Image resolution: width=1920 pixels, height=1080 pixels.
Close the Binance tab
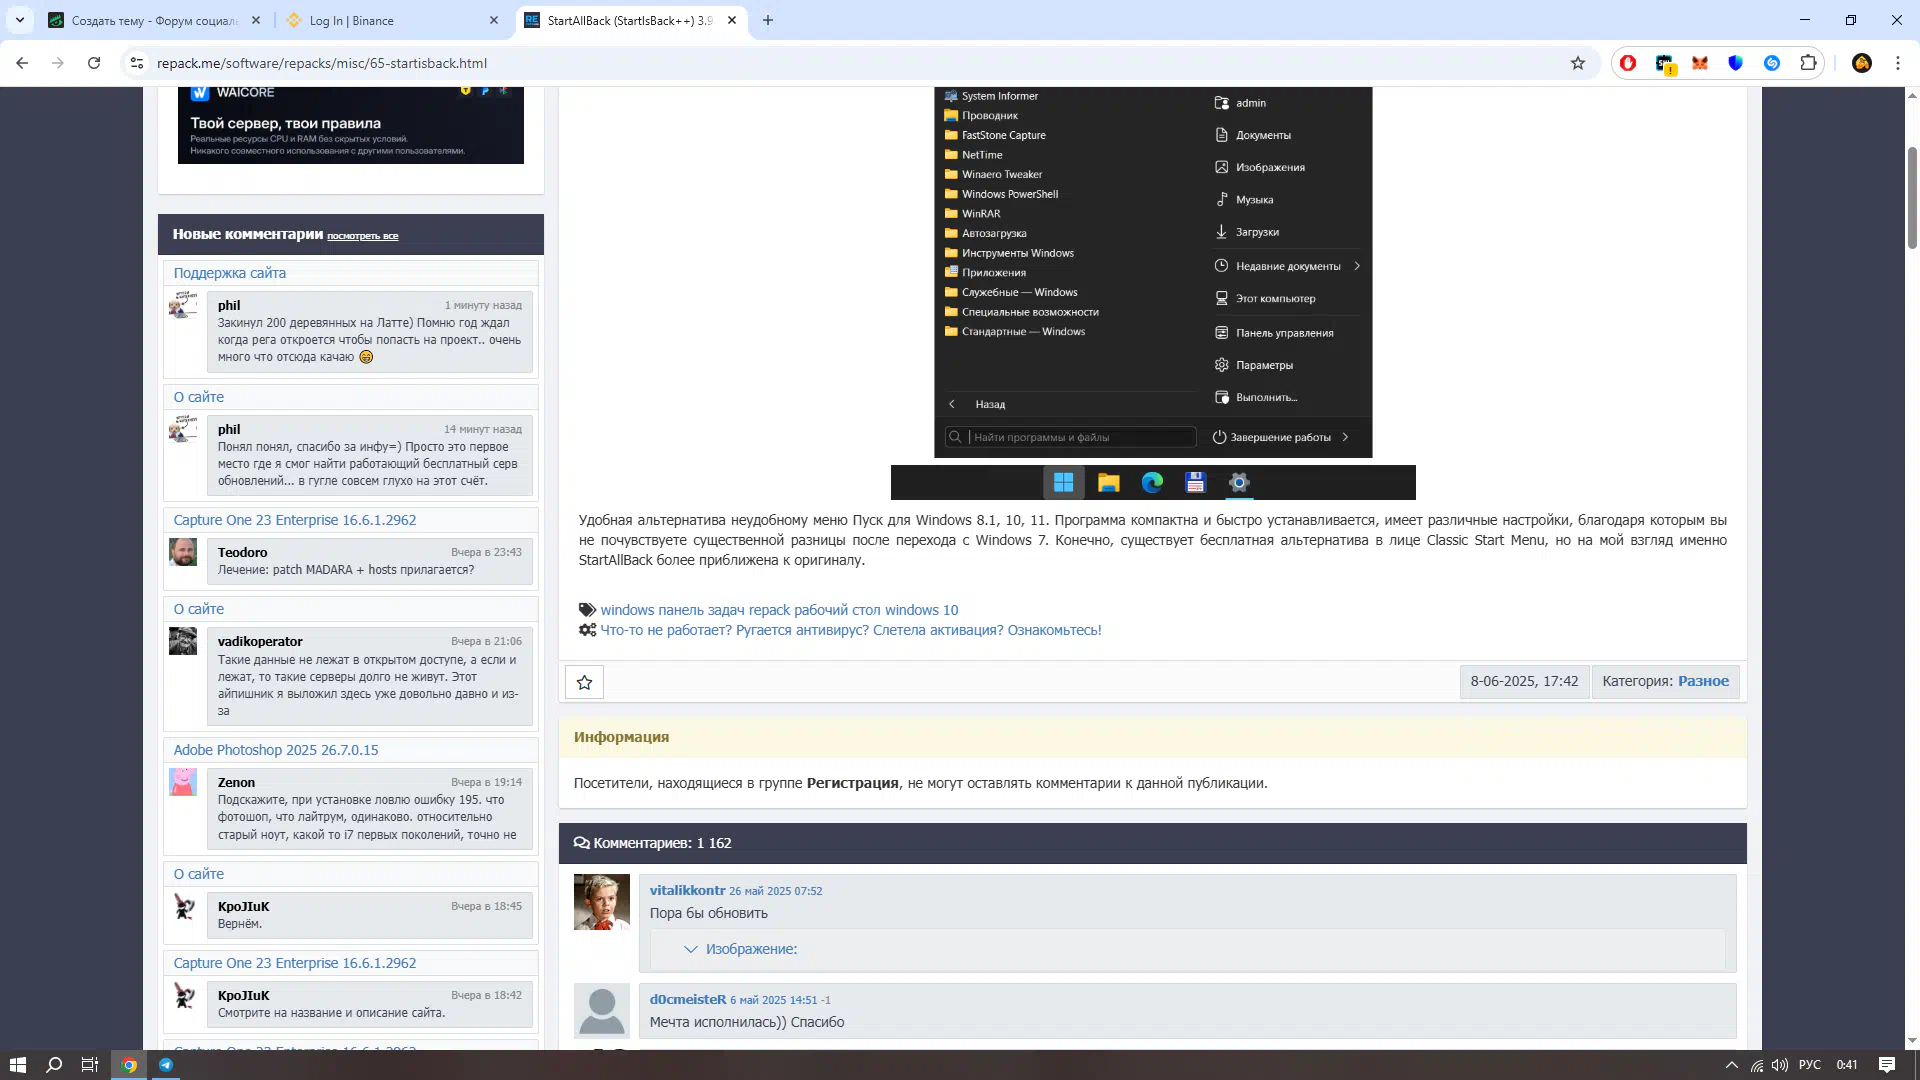point(494,20)
